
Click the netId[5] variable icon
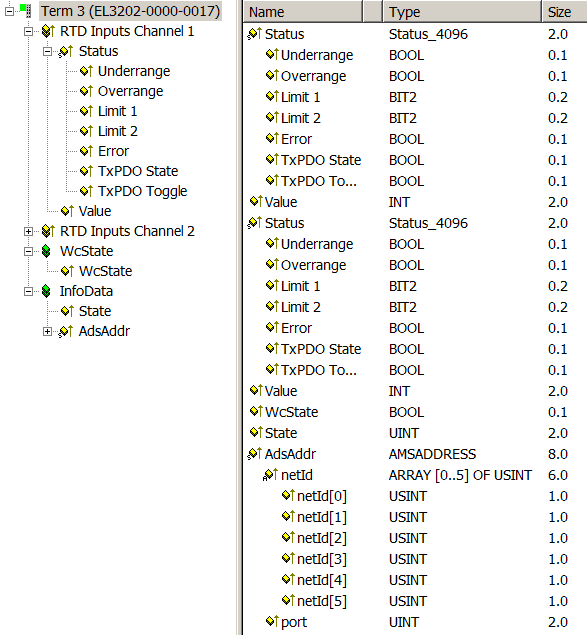tap(288, 601)
